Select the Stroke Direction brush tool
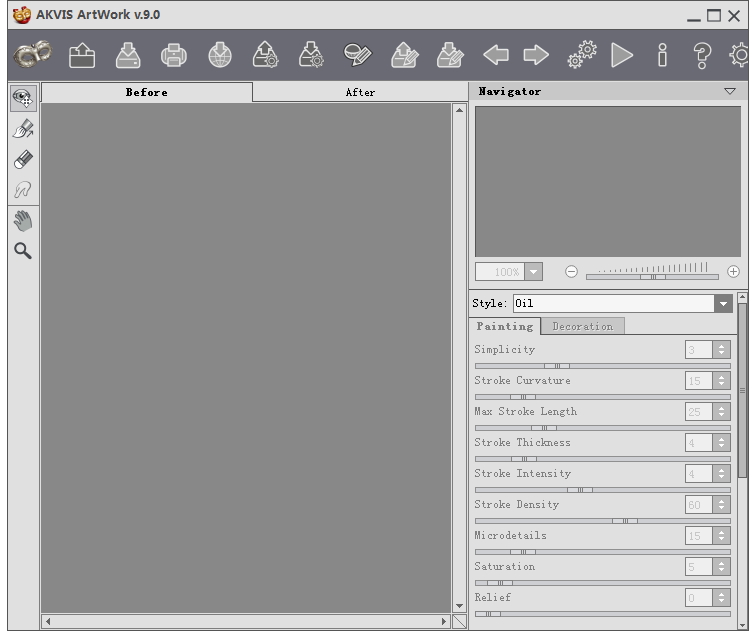This screenshot has width=756, height=638. coord(23,129)
